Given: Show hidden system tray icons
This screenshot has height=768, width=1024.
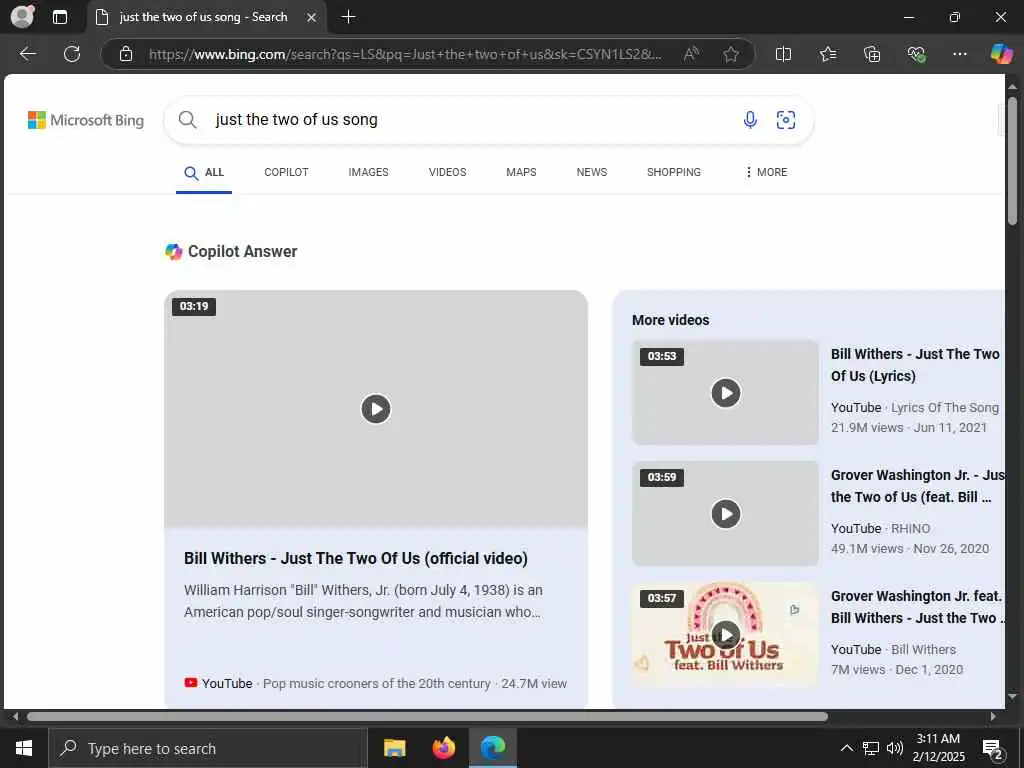Looking at the screenshot, I should pyautogui.click(x=846, y=748).
